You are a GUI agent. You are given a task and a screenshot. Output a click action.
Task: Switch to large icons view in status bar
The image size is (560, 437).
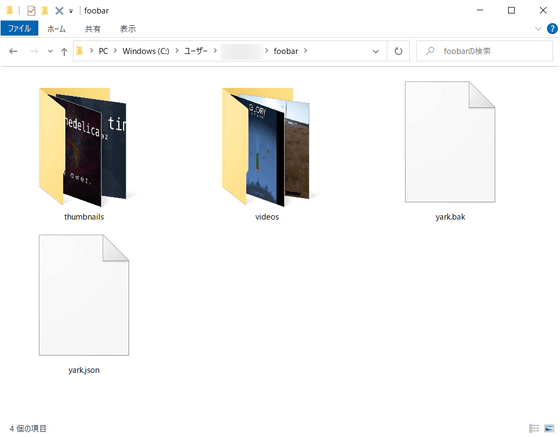(x=549, y=428)
